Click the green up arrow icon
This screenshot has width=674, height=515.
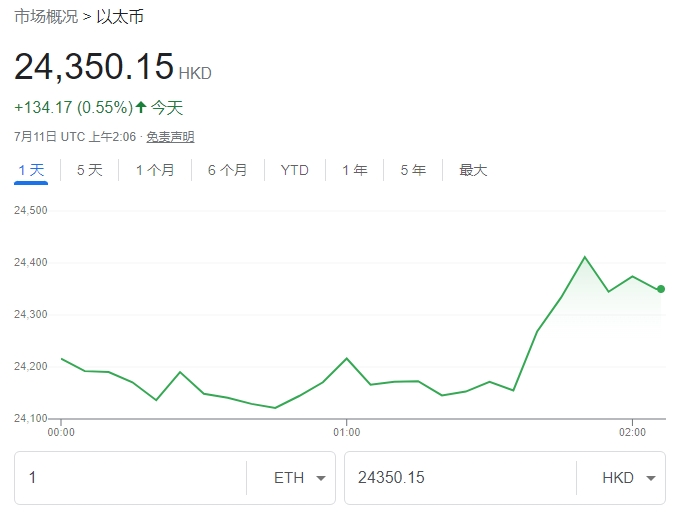[141, 107]
